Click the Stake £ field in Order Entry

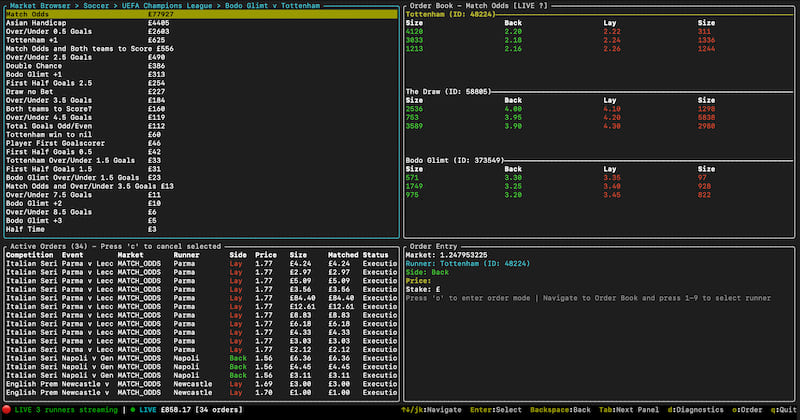[423, 289]
